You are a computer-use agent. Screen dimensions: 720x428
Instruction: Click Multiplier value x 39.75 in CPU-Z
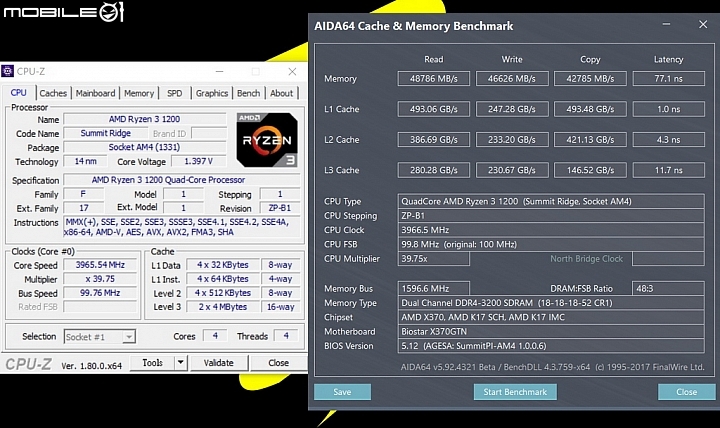pyautogui.click(x=100, y=279)
